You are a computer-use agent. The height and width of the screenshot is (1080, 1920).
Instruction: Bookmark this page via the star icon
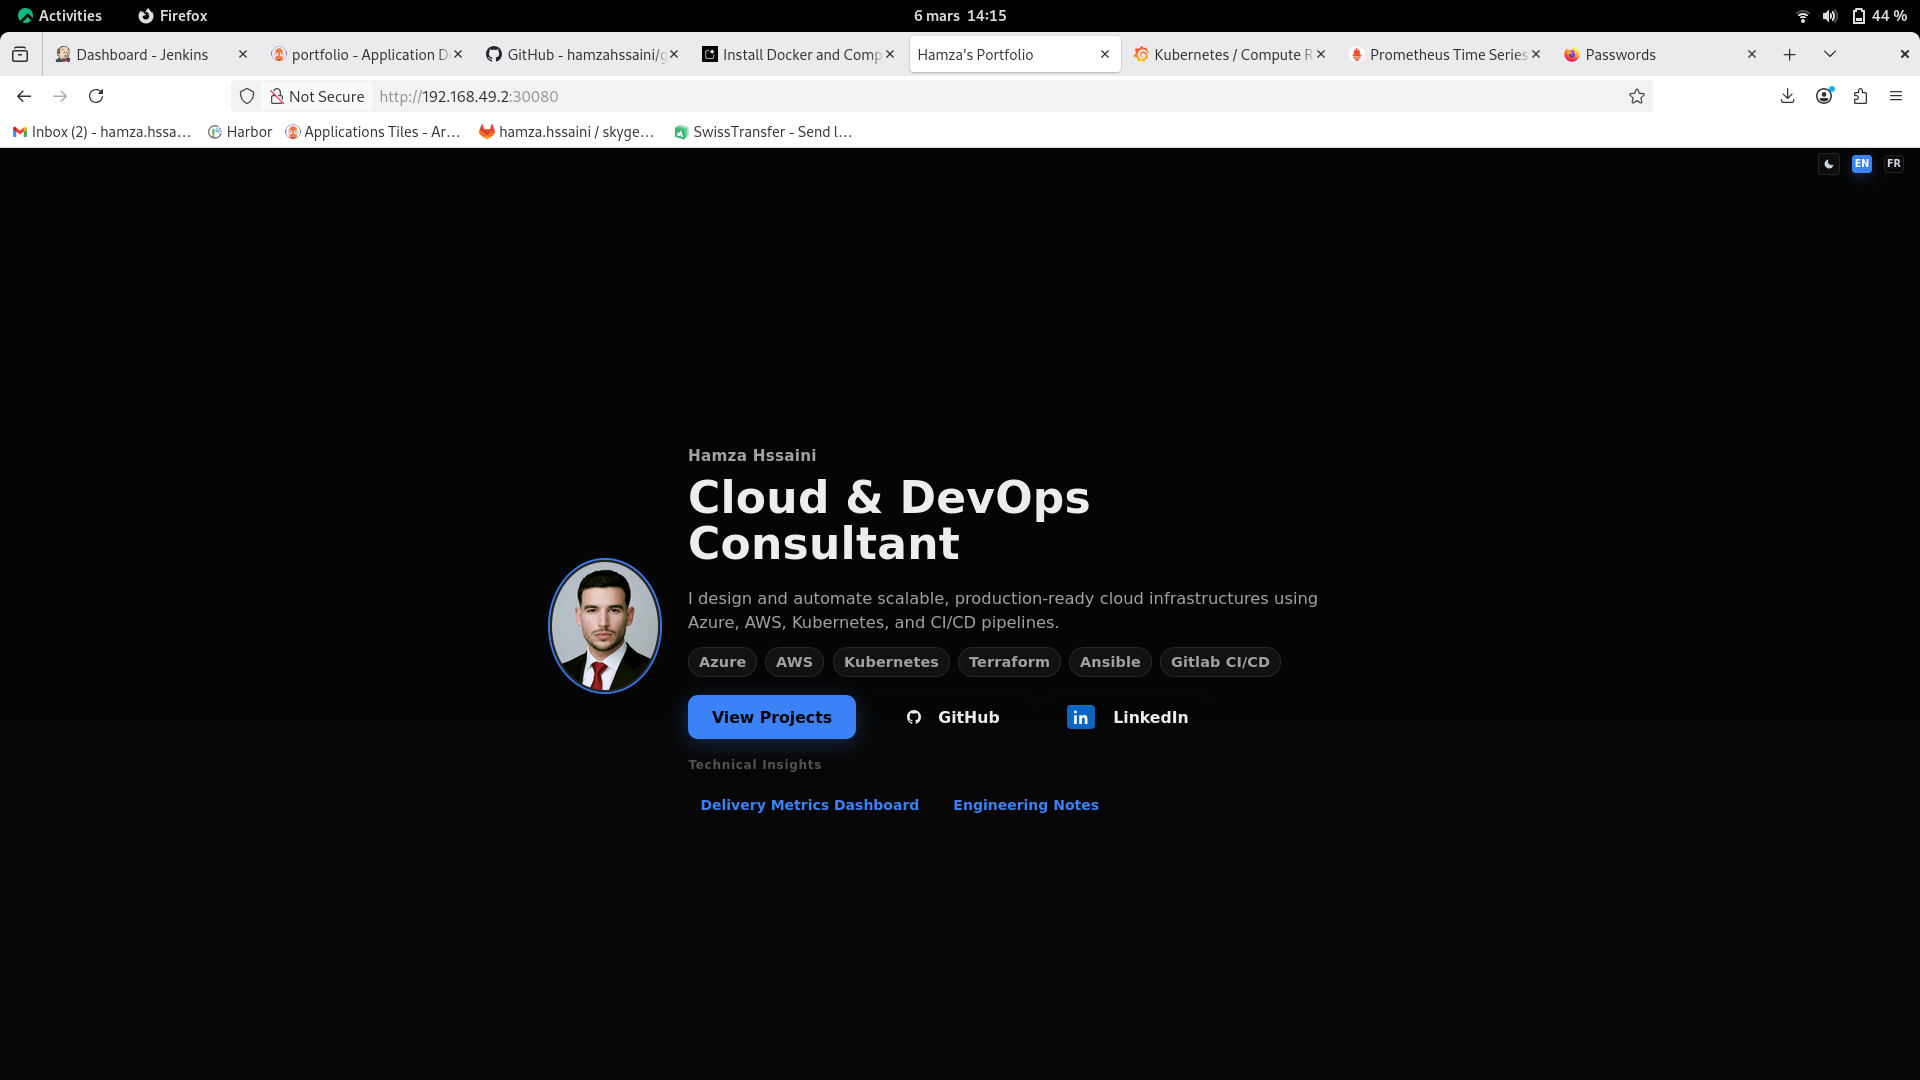point(1637,96)
